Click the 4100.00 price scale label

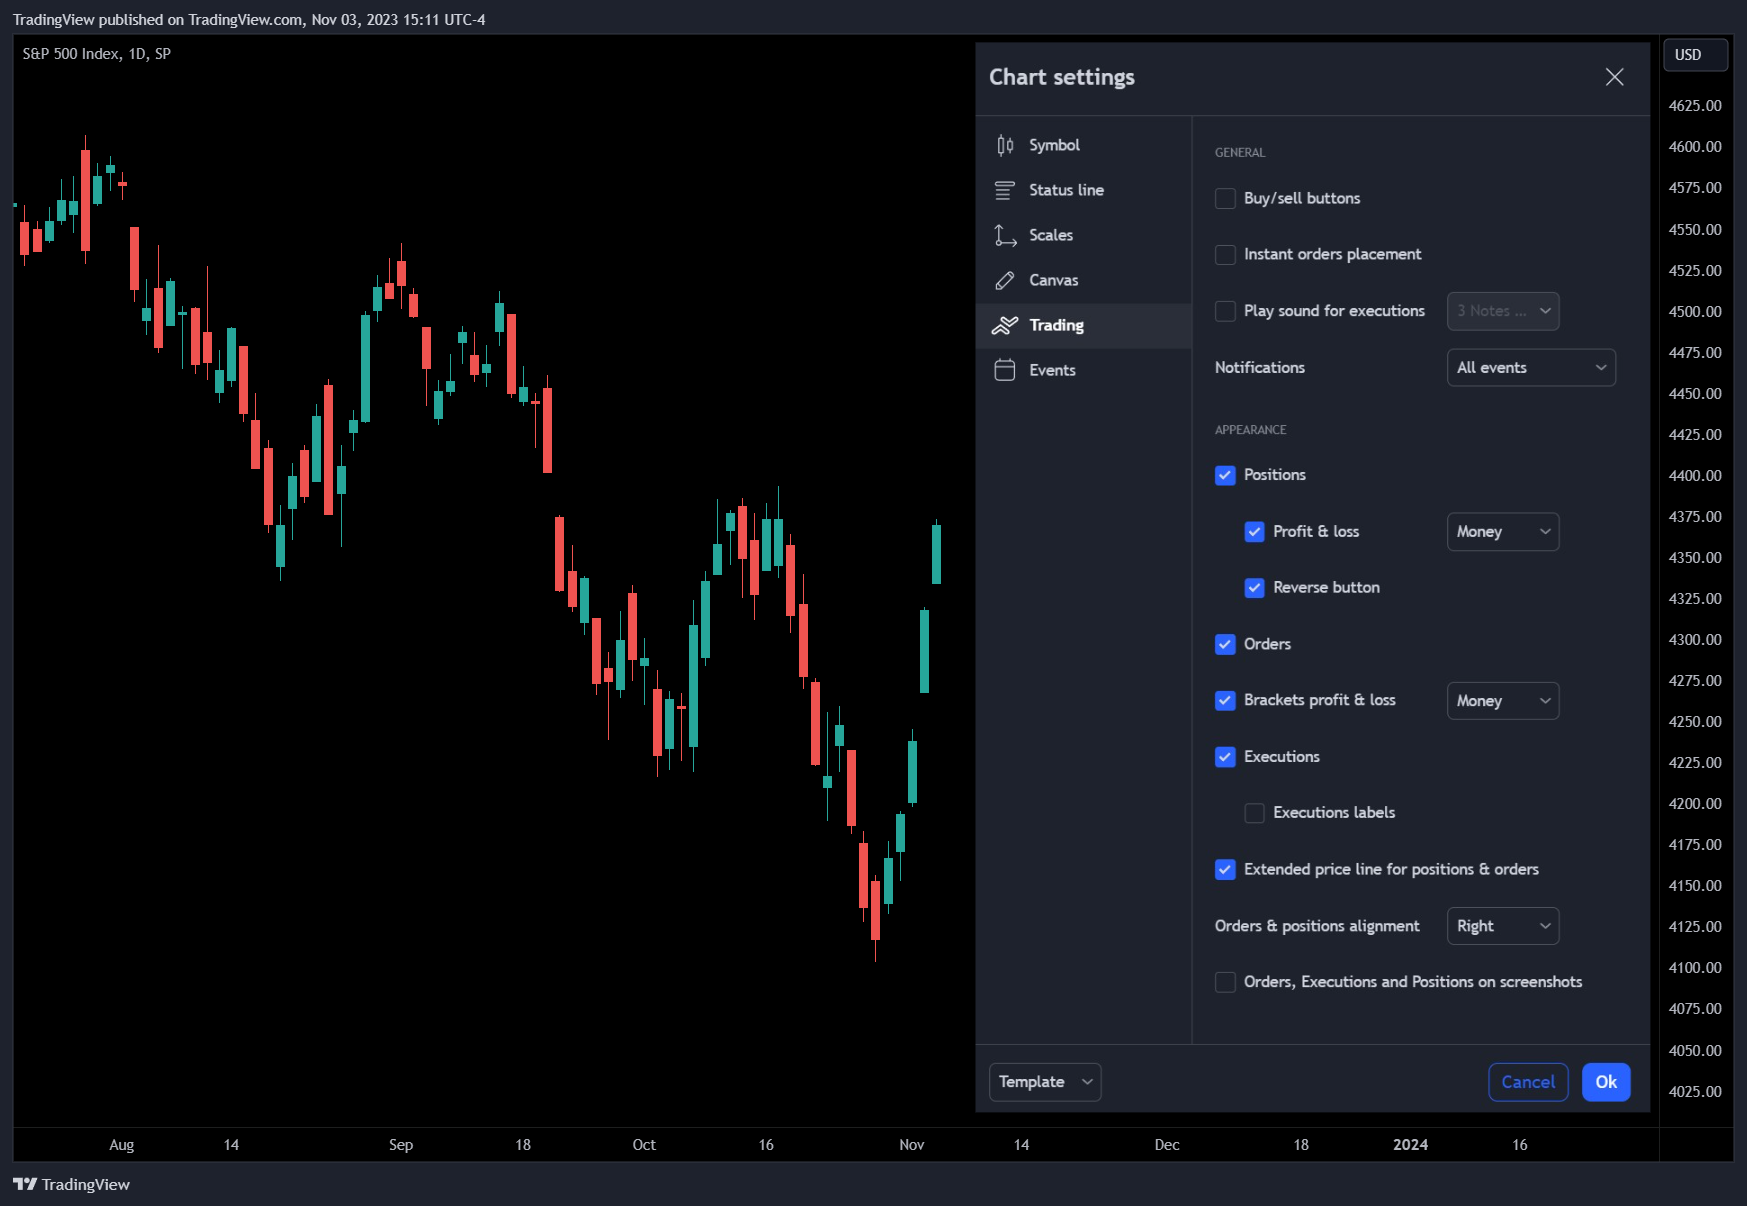click(x=1695, y=968)
